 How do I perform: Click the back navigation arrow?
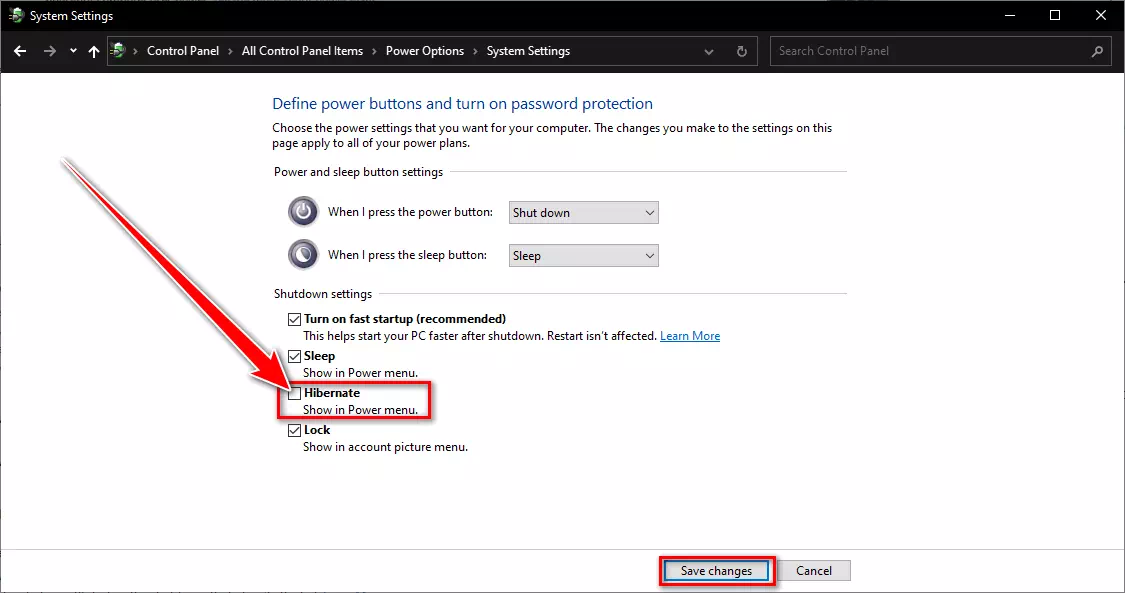tap(20, 50)
